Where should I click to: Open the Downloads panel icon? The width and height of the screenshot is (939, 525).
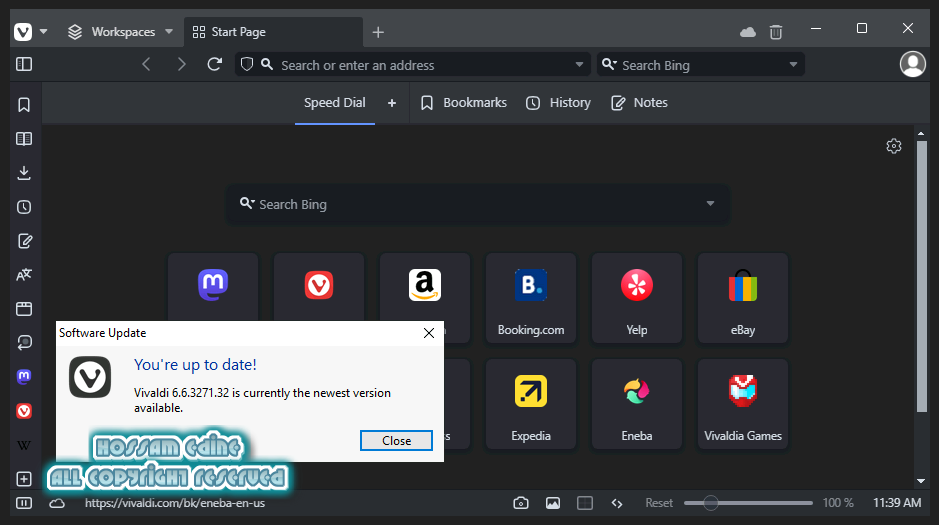coord(24,173)
